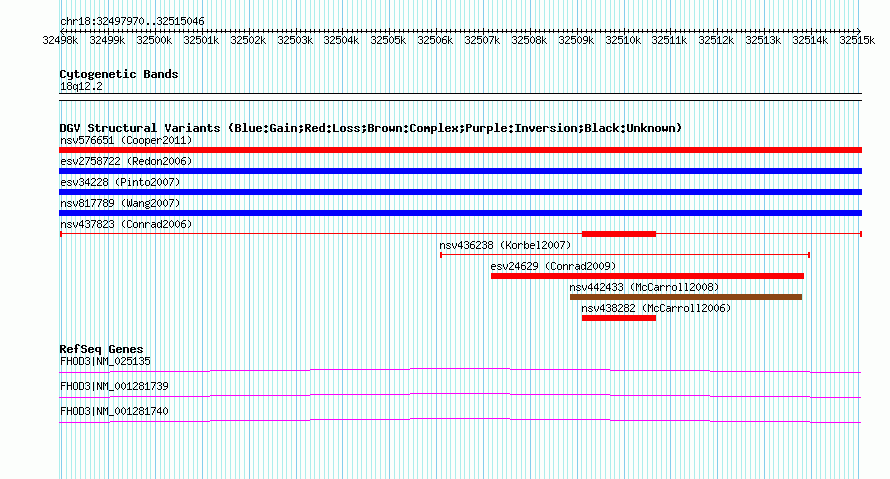Open the nsv437823 (Conrad2006) variant label
The height and width of the screenshot is (479, 890).
coord(126,224)
